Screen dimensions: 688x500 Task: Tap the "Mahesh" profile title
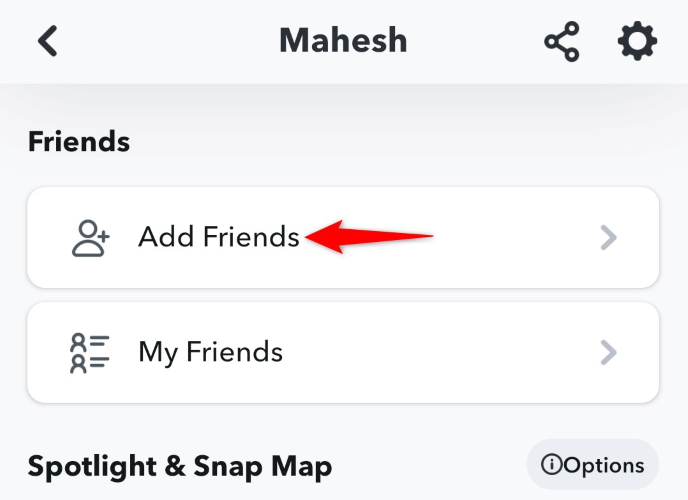[343, 41]
